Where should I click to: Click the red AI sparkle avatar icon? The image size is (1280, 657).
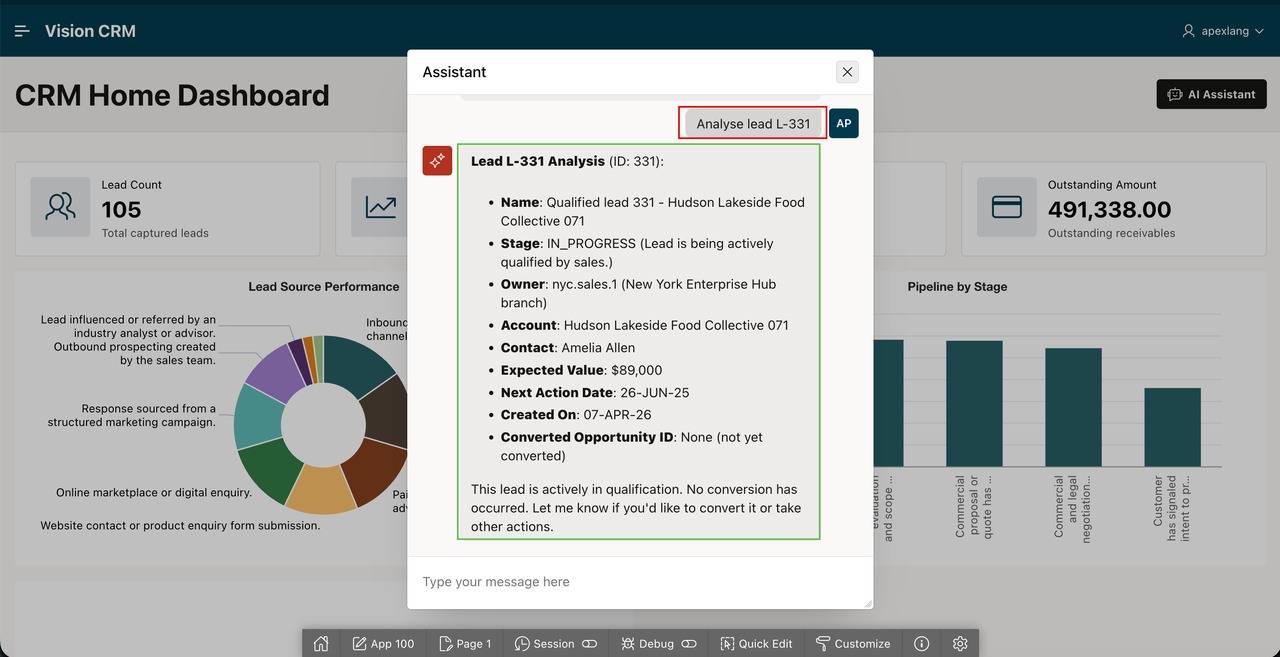click(437, 160)
